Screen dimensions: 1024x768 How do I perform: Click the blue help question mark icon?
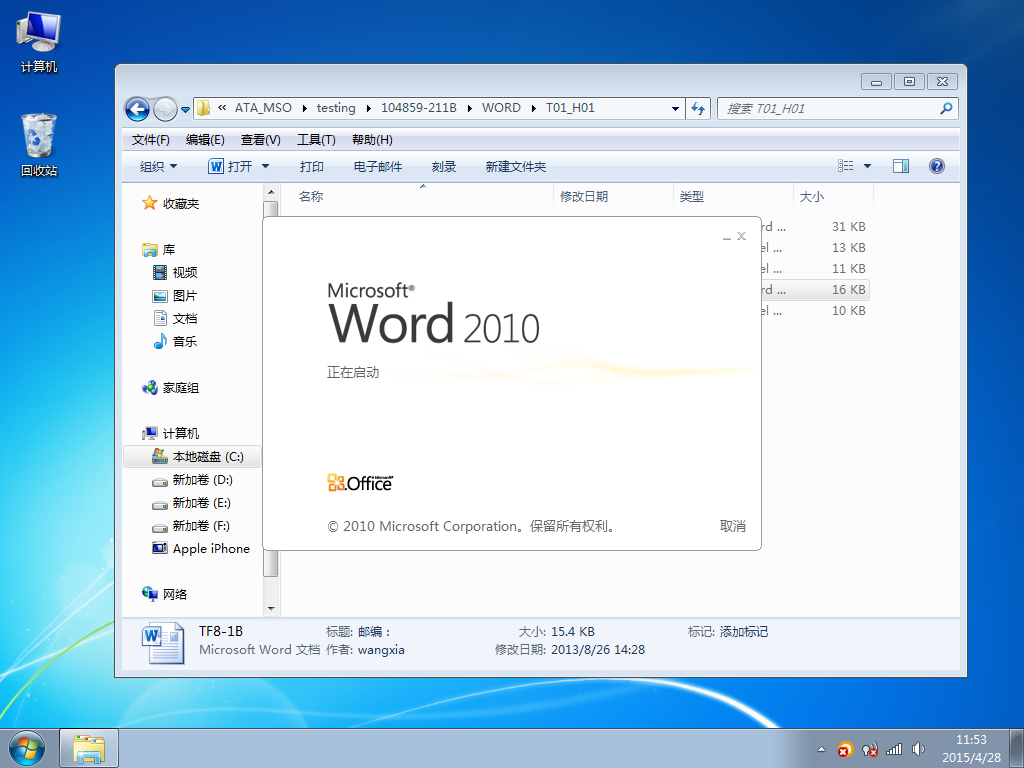[x=936, y=166]
